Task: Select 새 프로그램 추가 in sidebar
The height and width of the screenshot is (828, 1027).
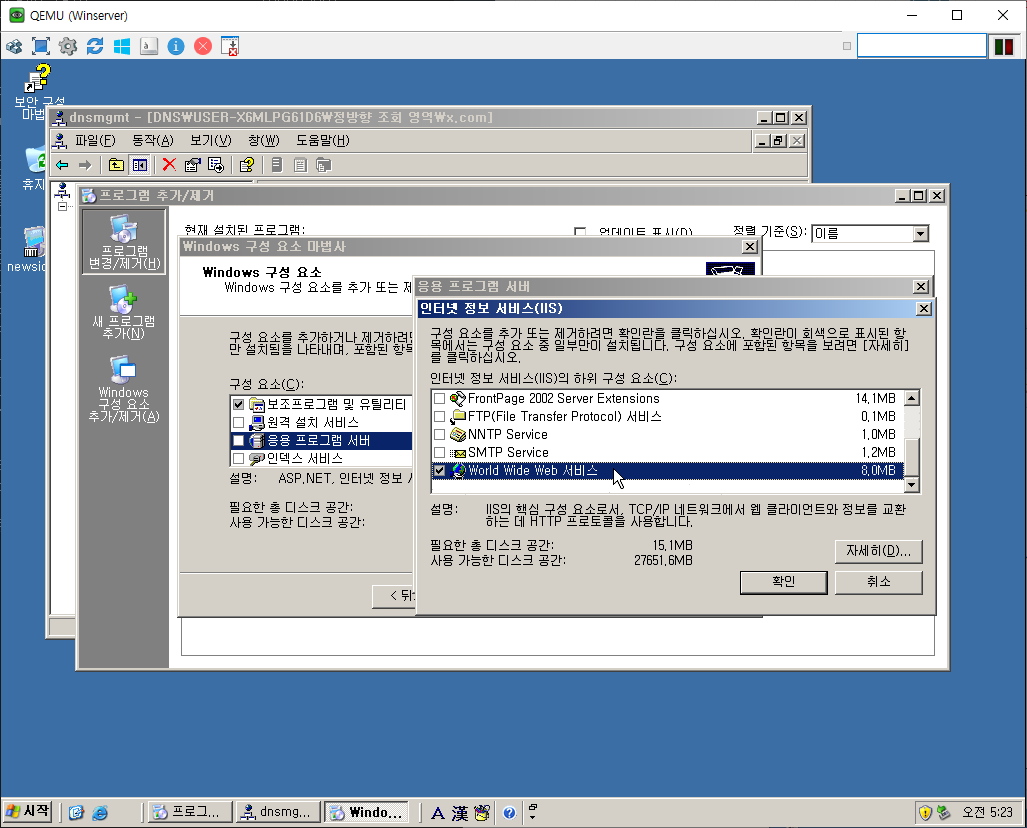Action: click(124, 312)
